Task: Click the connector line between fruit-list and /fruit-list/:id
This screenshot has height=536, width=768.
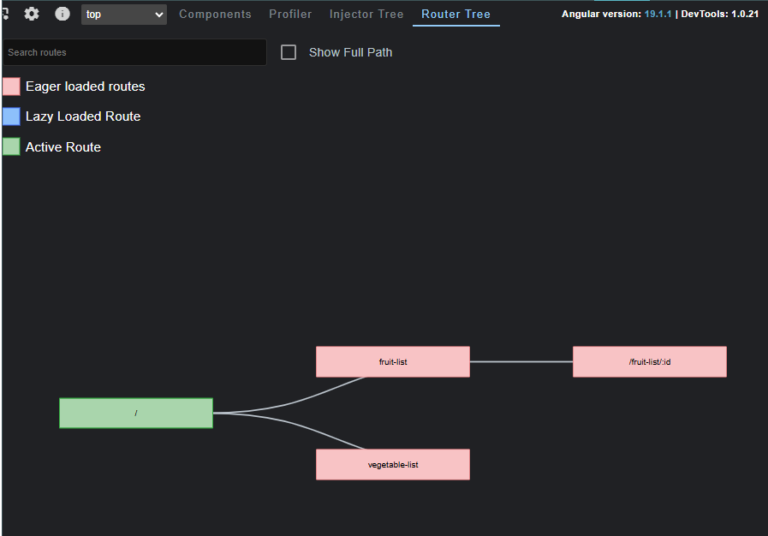Action: tap(520, 362)
